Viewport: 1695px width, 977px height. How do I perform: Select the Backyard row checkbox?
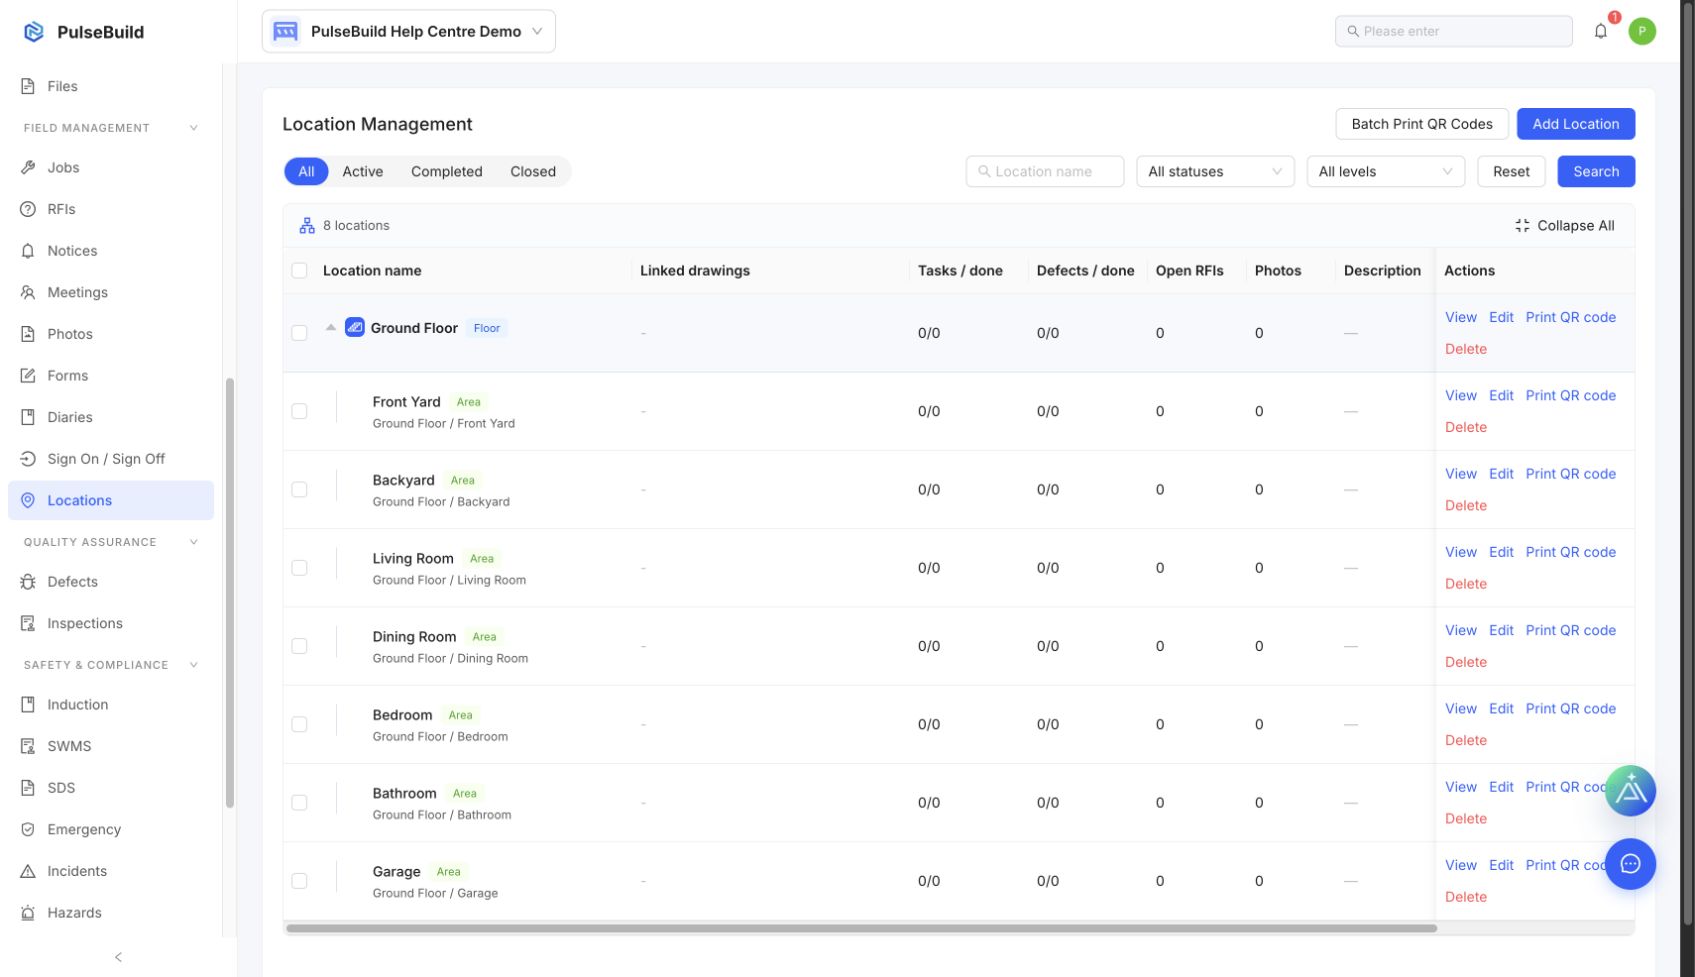click(299, 489)
